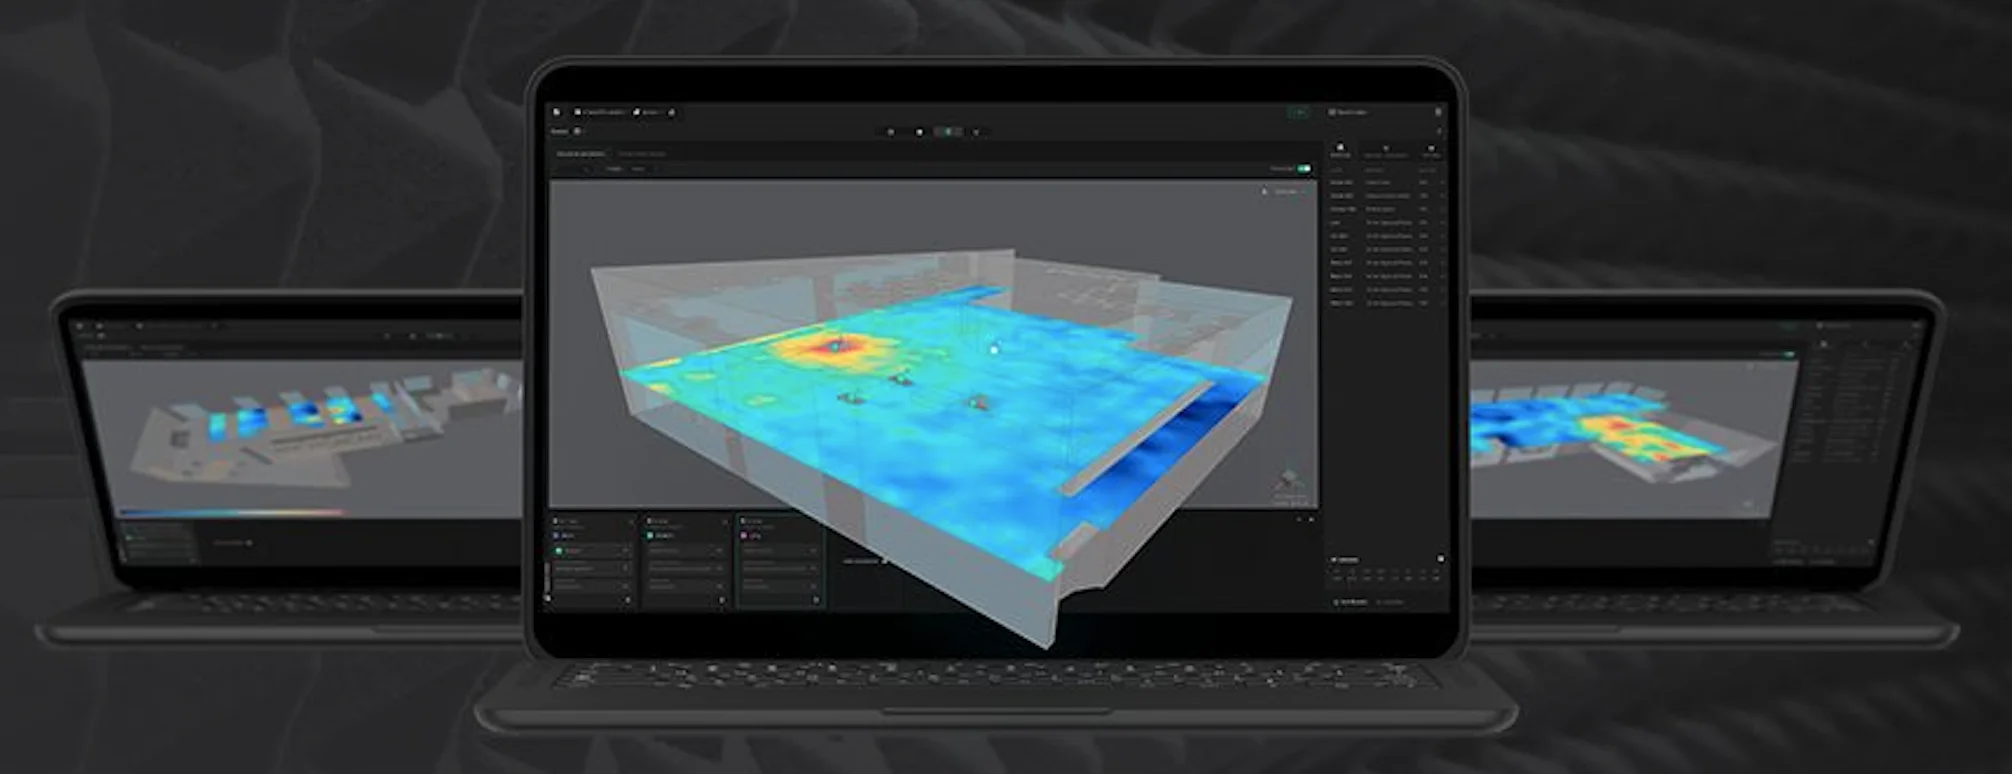Select the first project tab in center window
This screenshot has height=774, width=2012.
coord(600,112)
